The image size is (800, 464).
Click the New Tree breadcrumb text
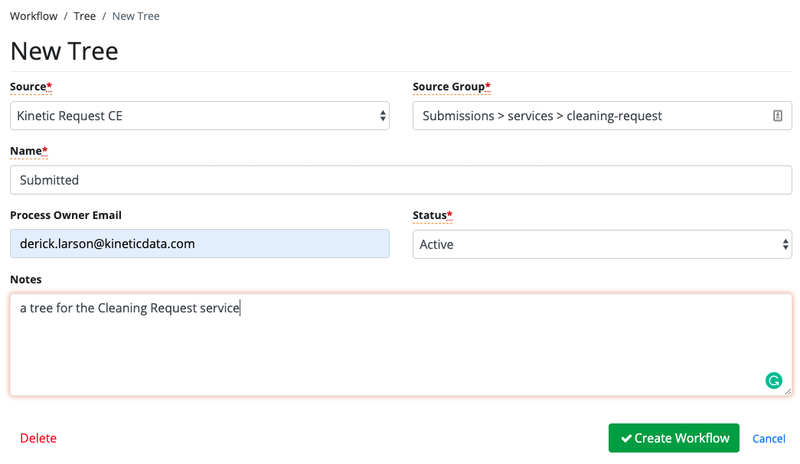136,16
